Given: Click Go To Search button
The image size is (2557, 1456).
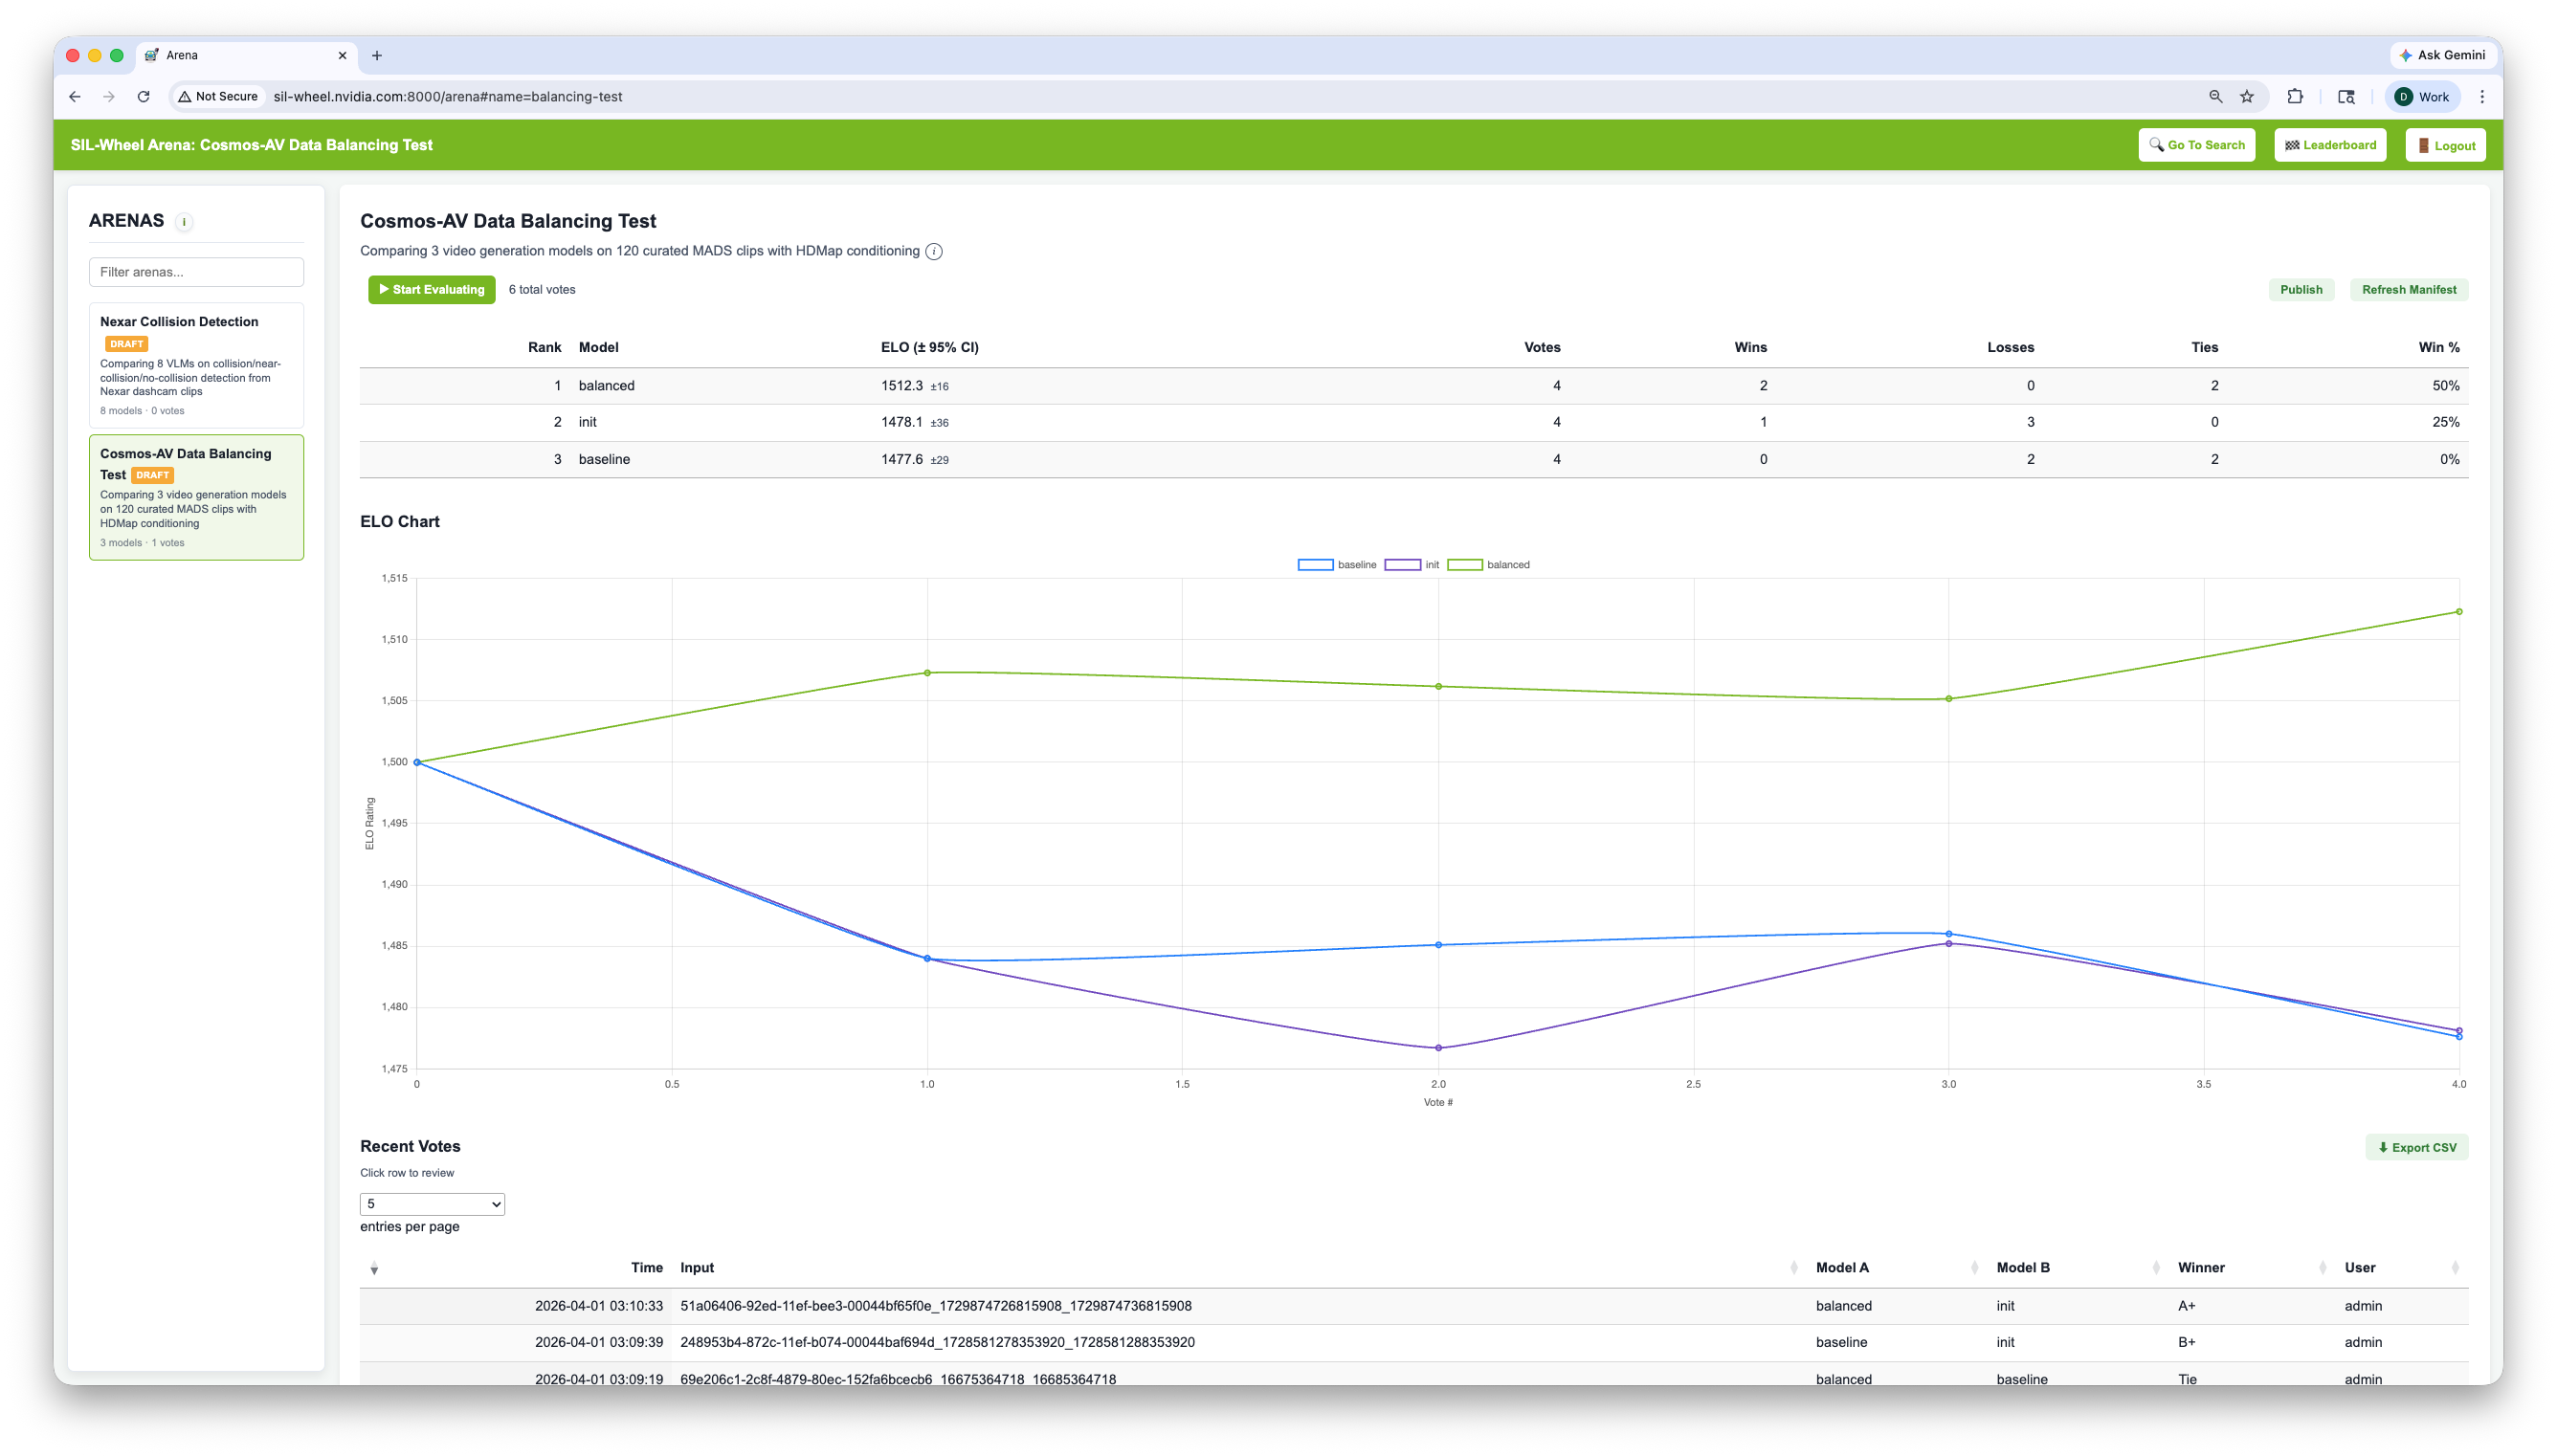Looking at the screenshot, I should (x=2196, y=145).
